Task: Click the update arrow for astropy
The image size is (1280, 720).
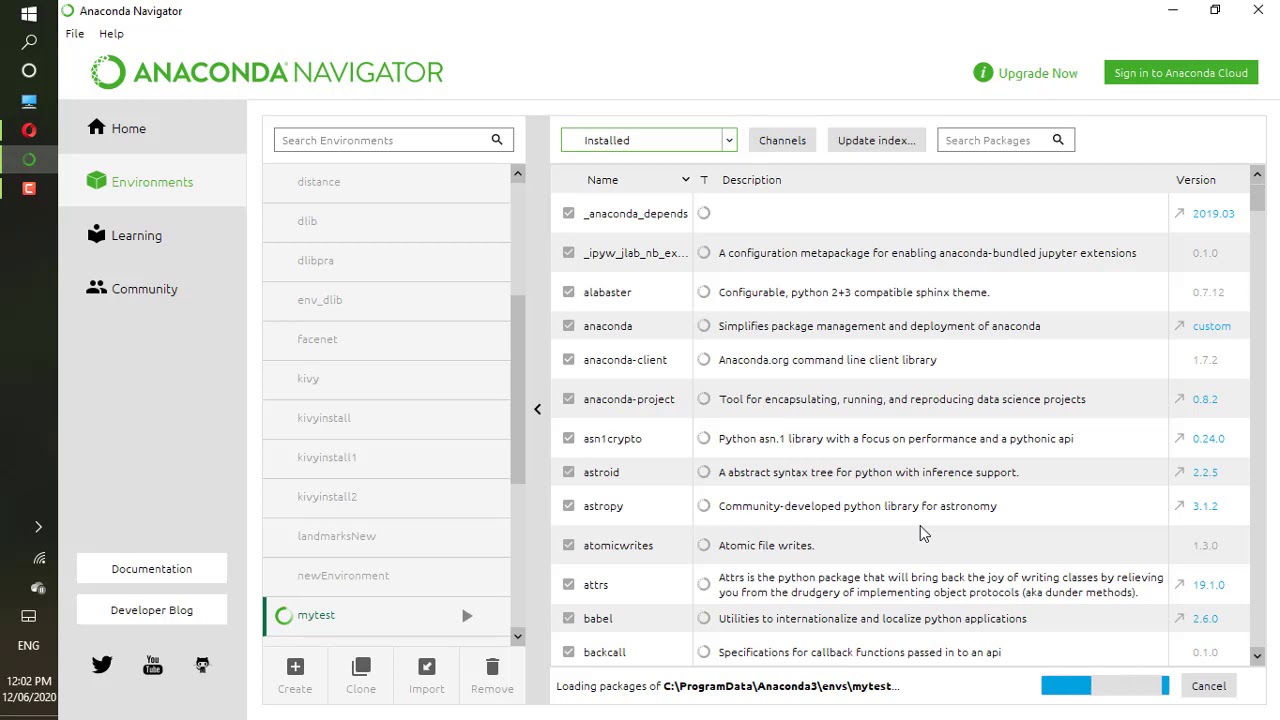Action: 1180,506
